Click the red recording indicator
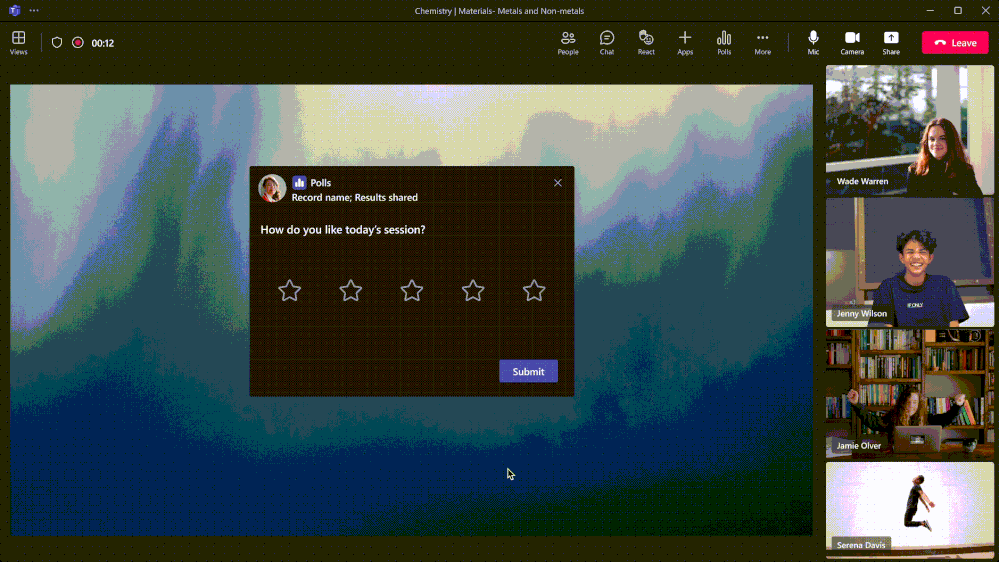 point(78,43)
